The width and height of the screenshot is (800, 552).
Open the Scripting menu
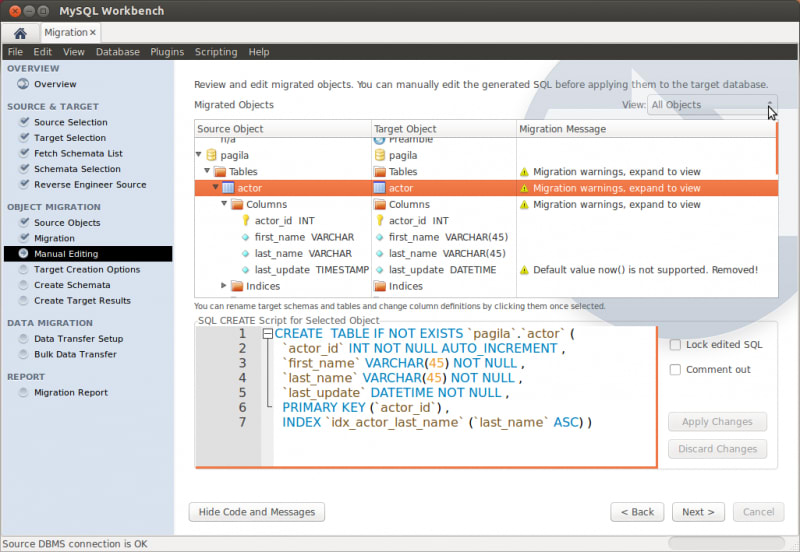point(216,52)
